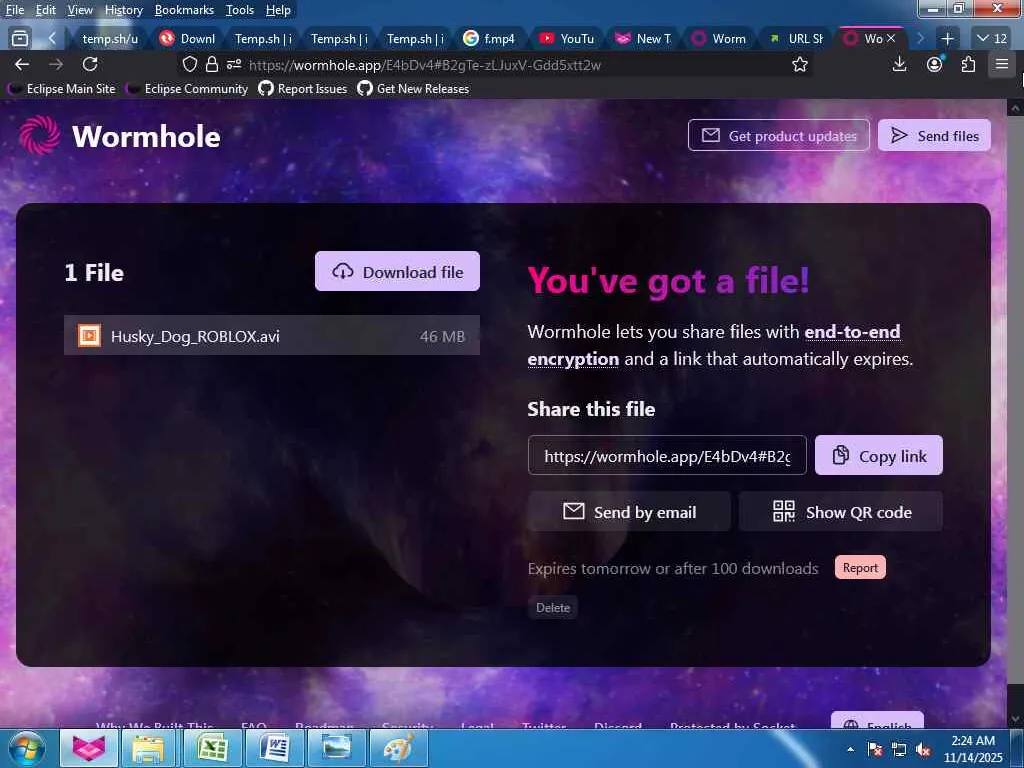The width and height of the screenshot is (1024, 768).
Task: Click the Action Center flag tray icon
Action: [x=875, y=750]
